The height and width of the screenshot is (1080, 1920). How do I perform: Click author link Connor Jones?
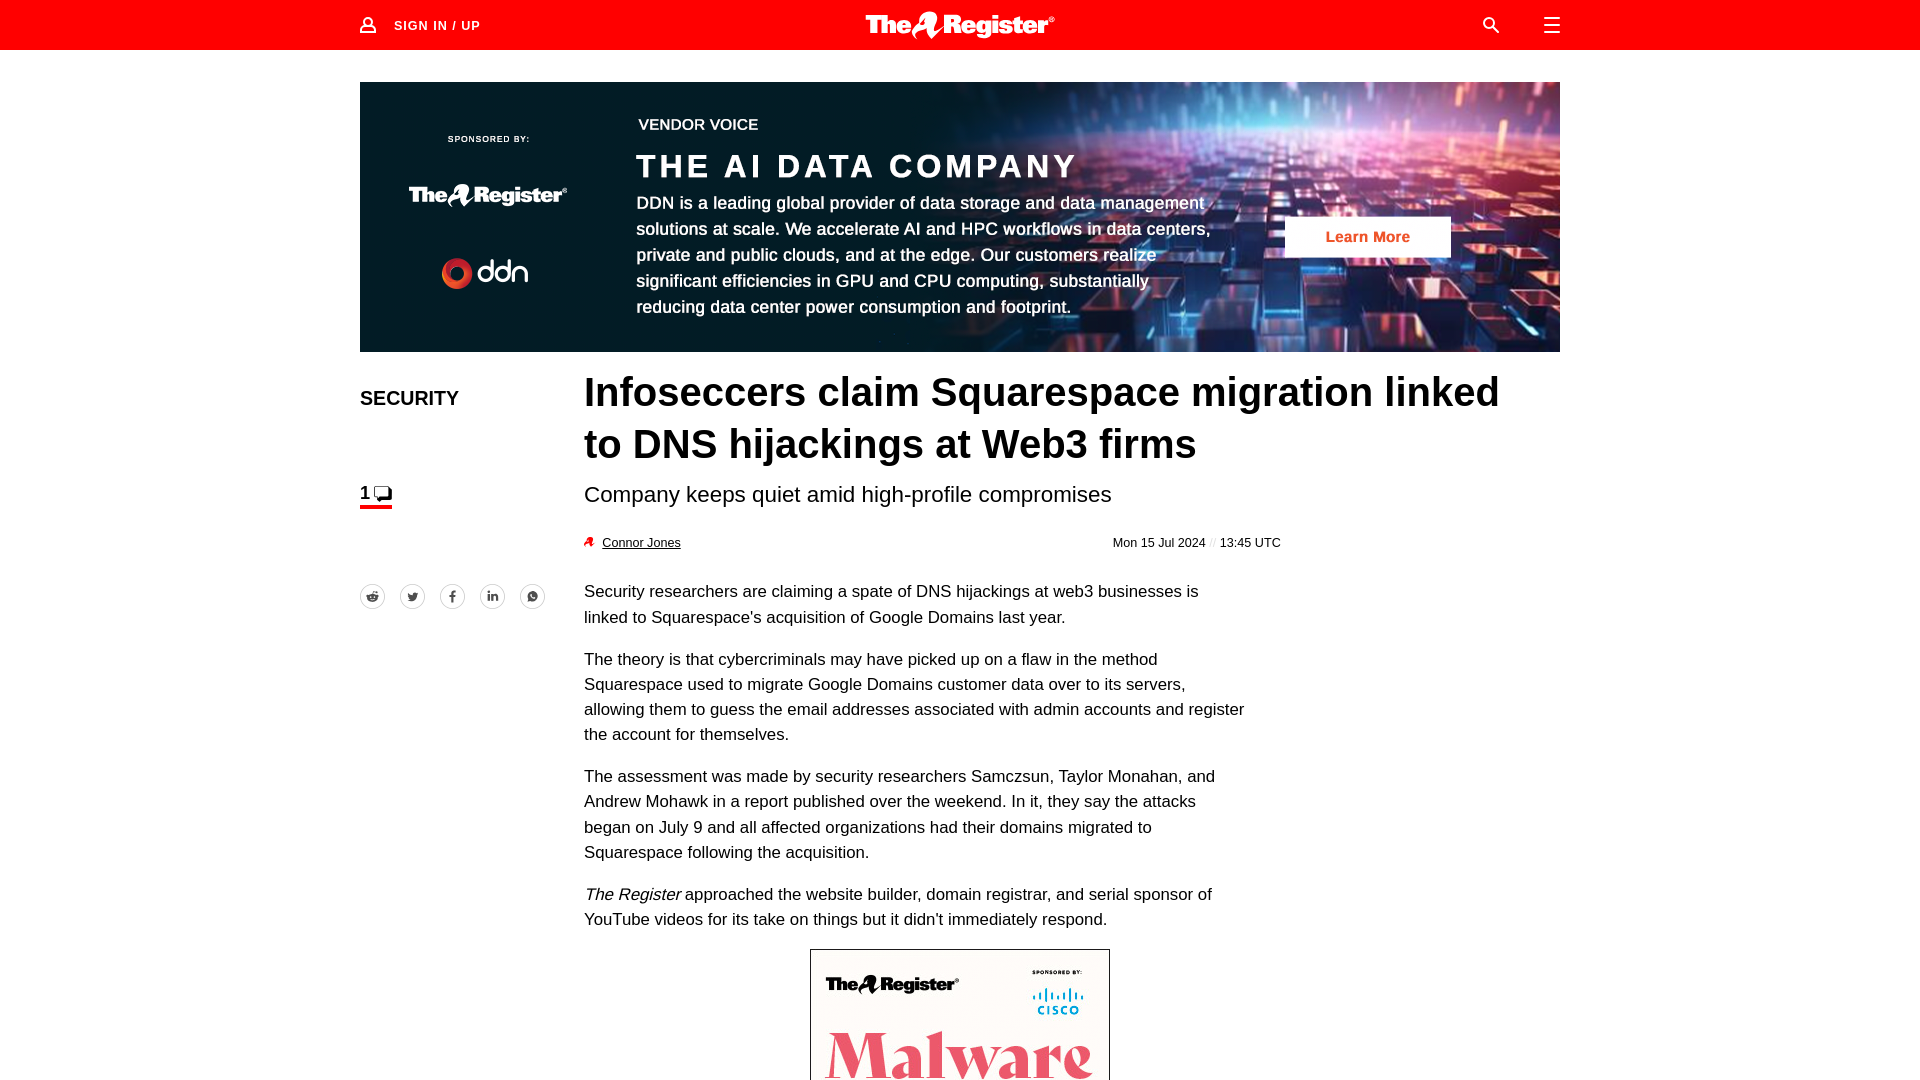(x=640, y=542)
